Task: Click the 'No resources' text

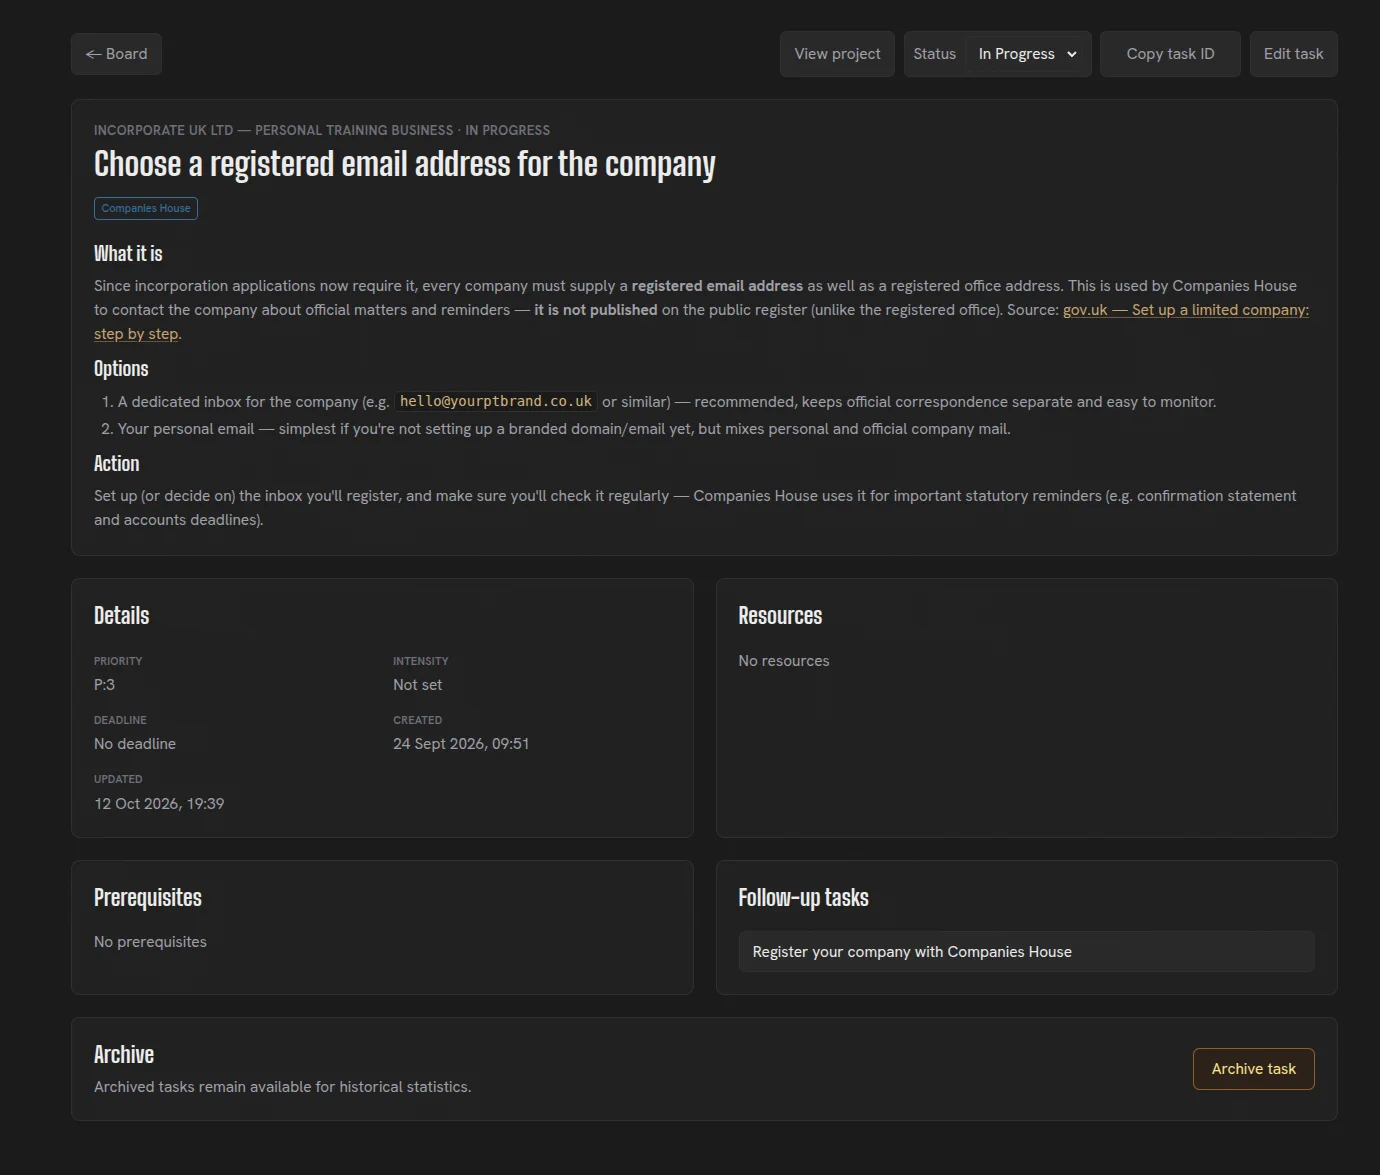Action: pyautogui.click(x=784, y=661)
